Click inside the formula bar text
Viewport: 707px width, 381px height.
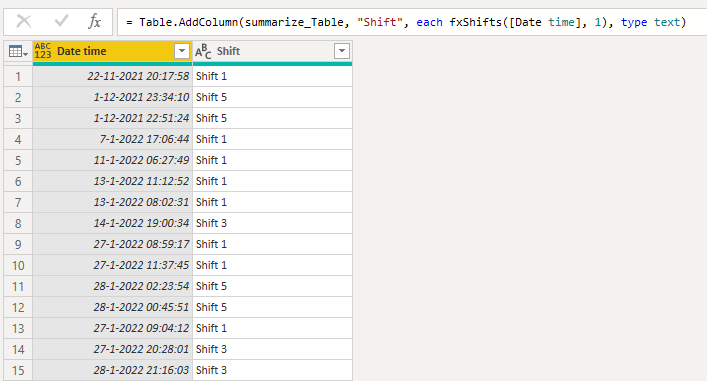[406, 22]
